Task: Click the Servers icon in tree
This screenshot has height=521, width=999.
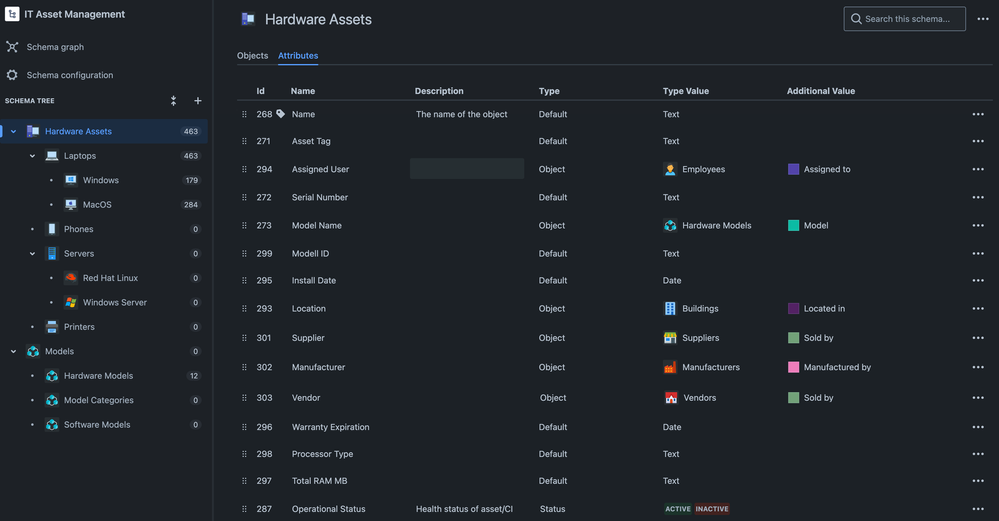Action: [52, 253]
